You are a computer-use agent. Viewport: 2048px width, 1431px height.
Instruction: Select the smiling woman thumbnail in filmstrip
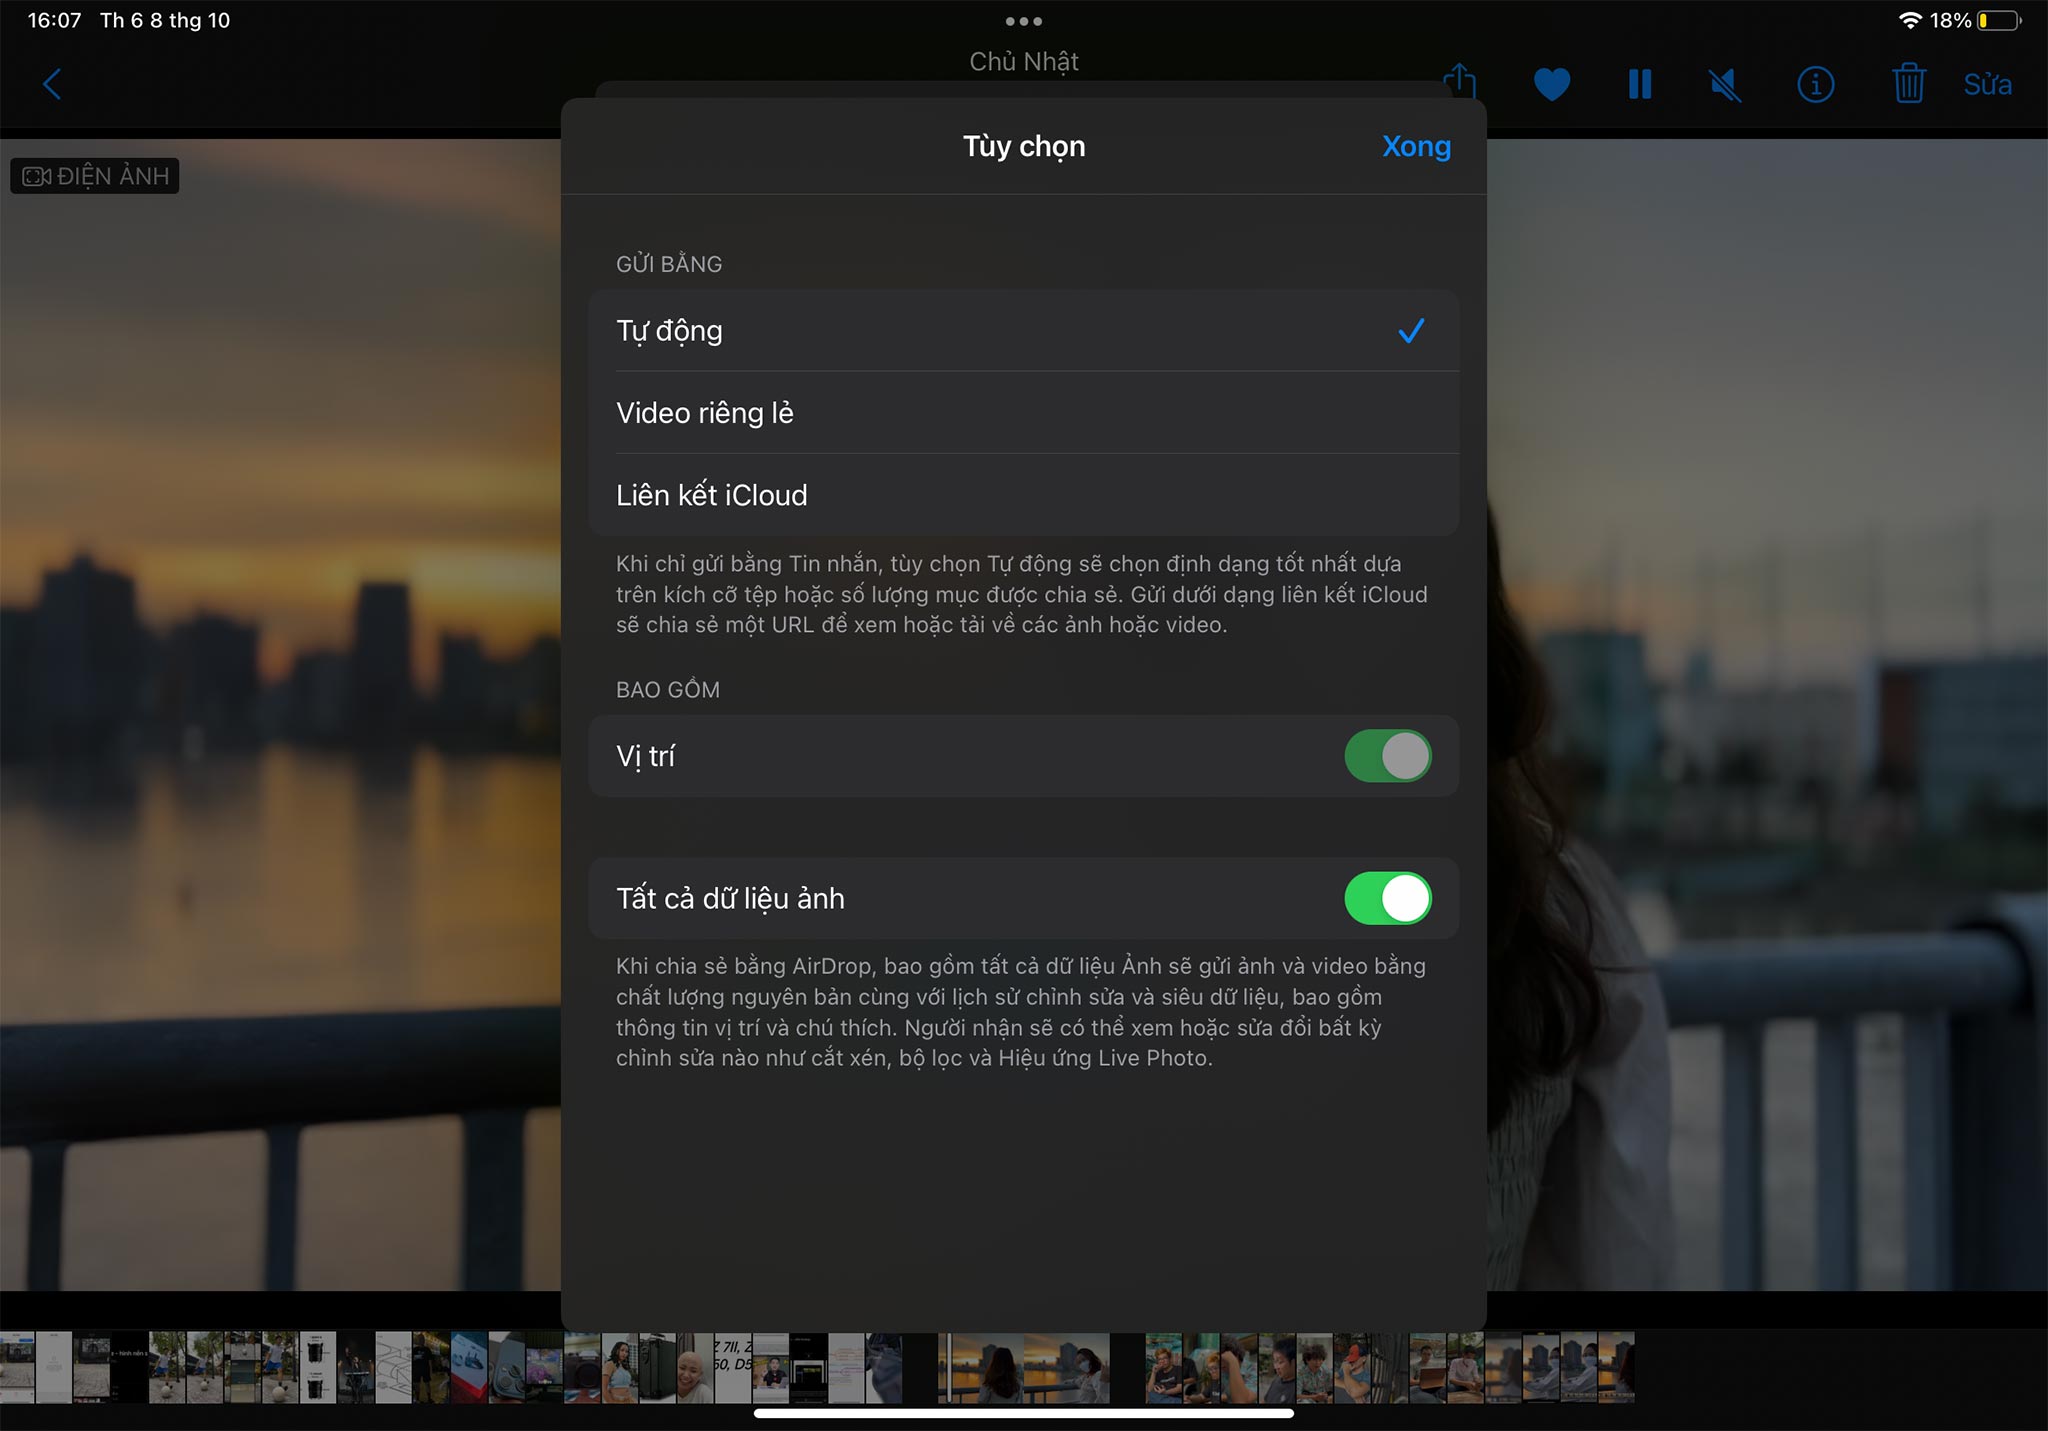[694, 1368]
